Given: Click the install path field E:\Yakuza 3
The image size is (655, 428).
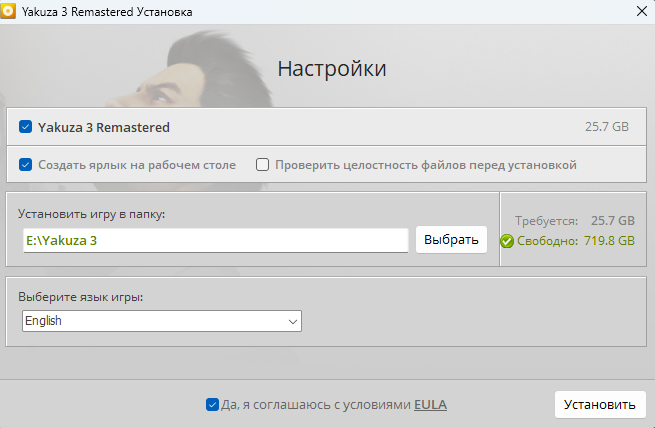Looking at the screenshot, I should [x=216, y=241].
